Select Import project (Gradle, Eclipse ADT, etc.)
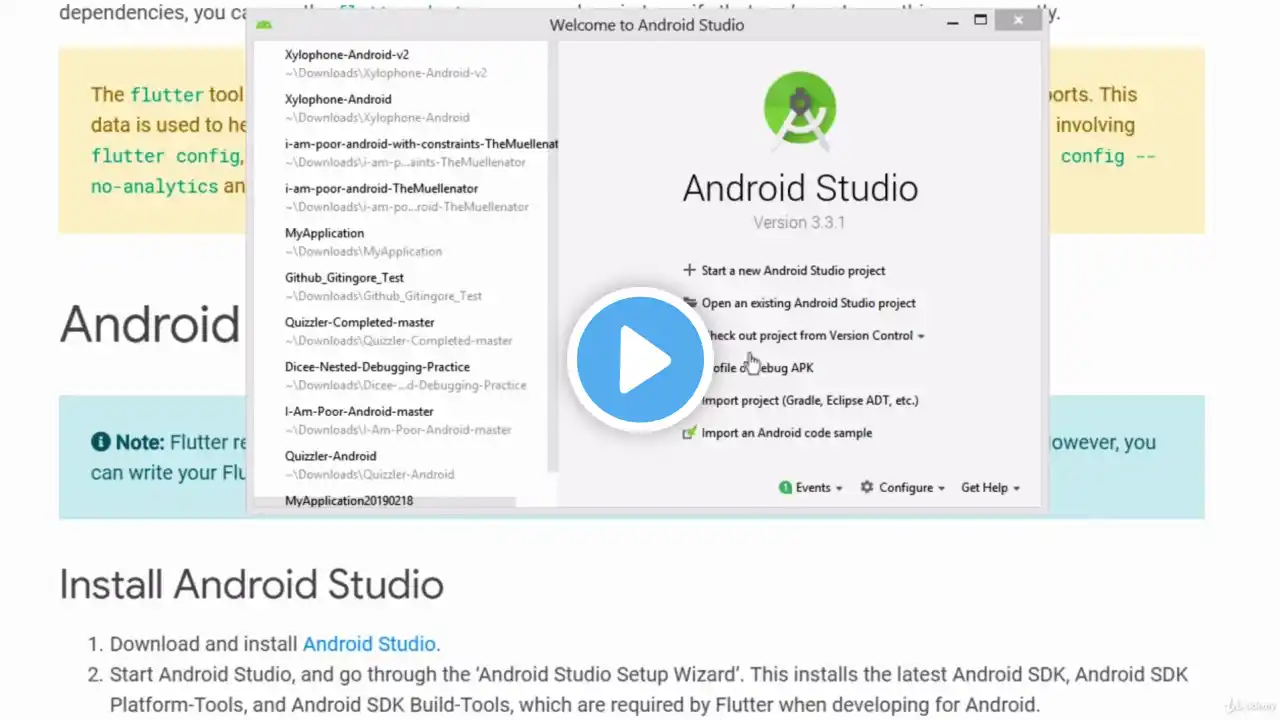Screen dimensions: 1280x720 [x=810, y=400]
